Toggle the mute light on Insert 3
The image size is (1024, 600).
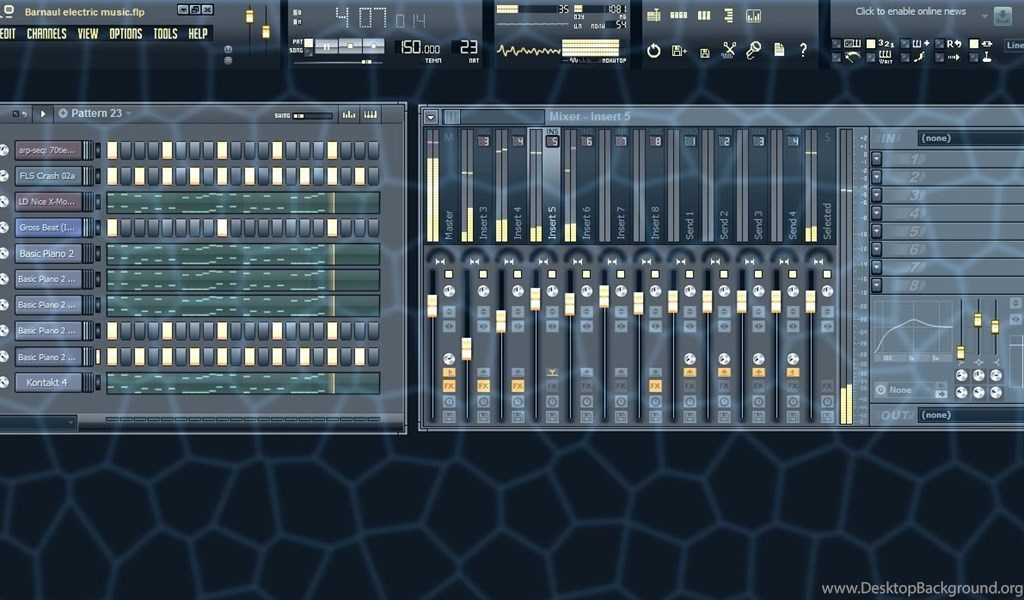point(483,274)
